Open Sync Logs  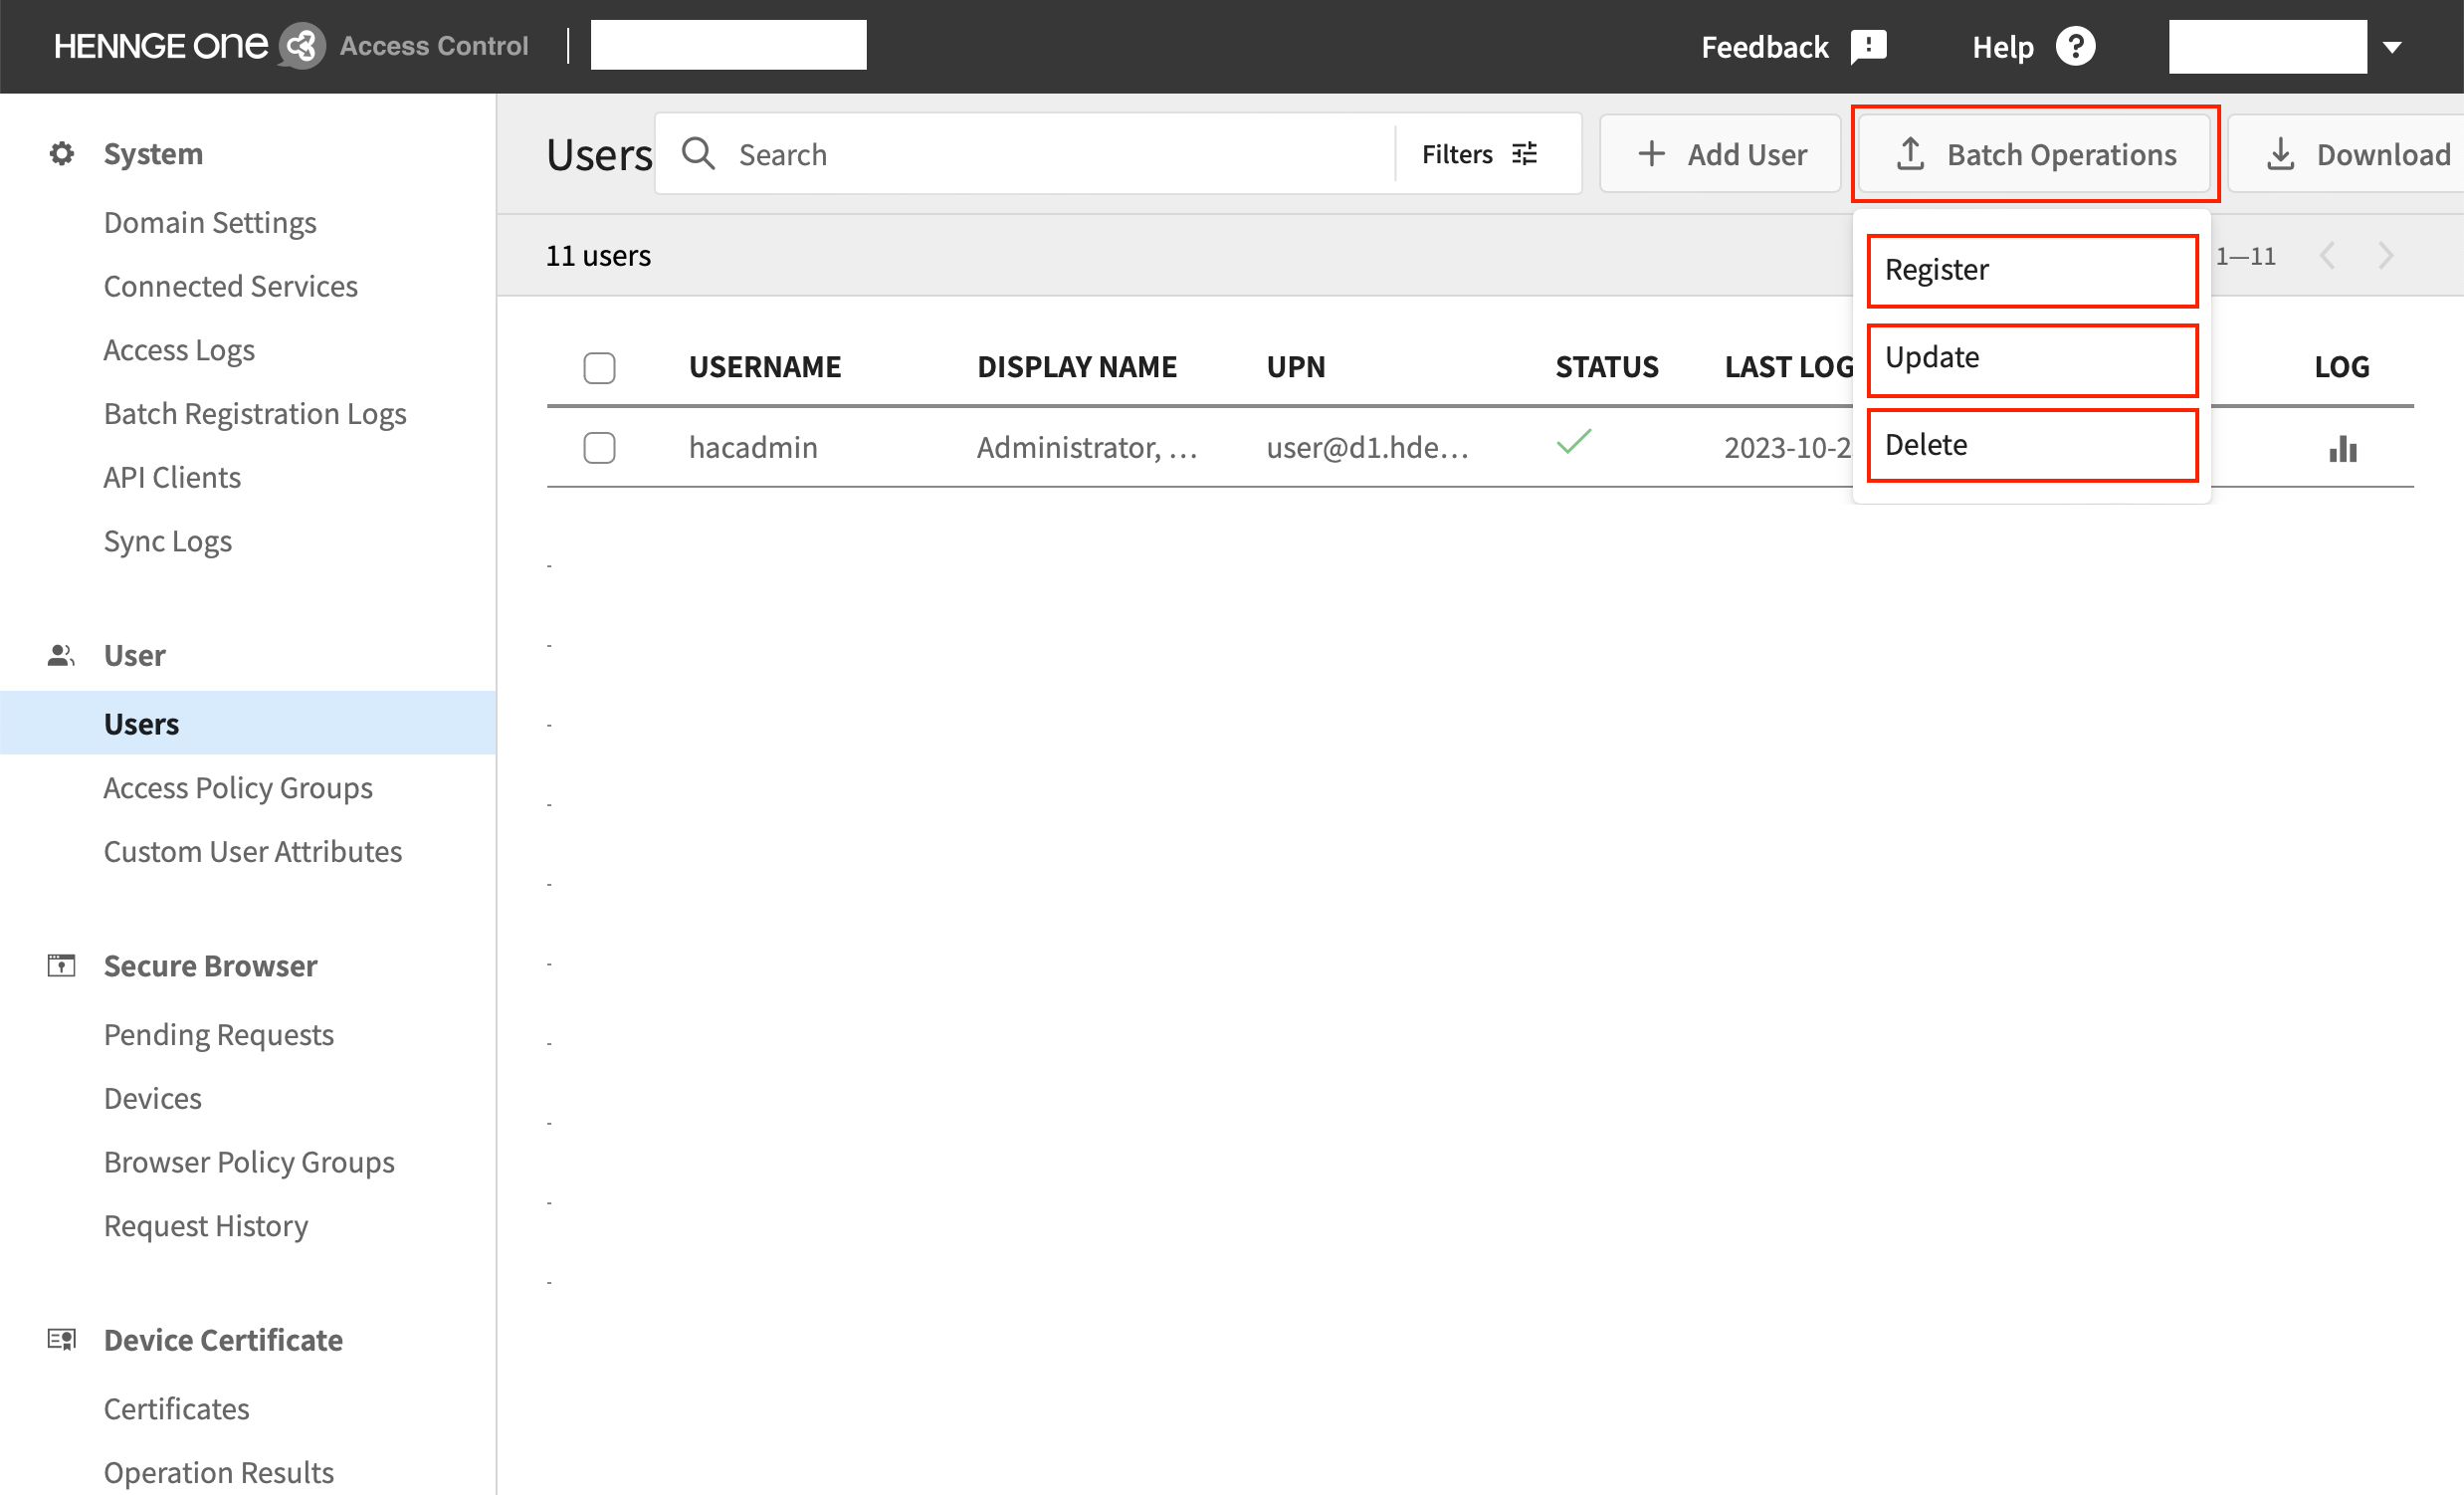[168, 541]
